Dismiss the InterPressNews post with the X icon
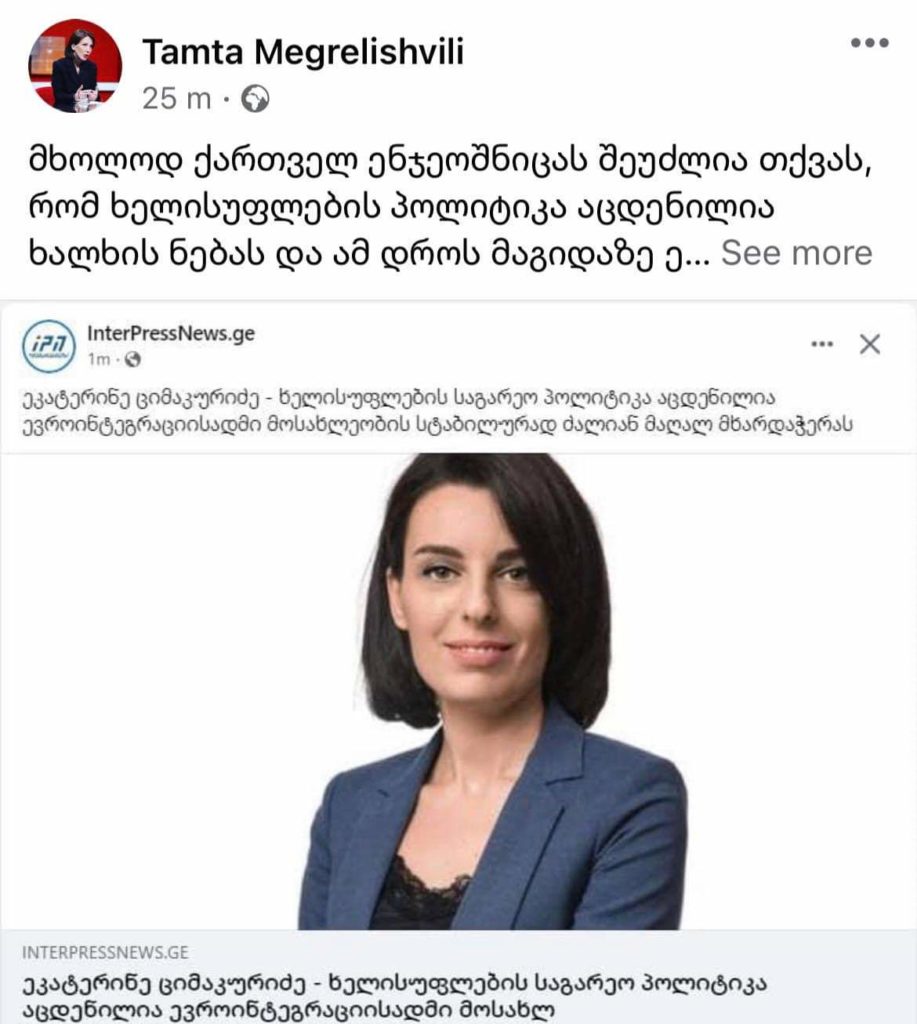 coord(869,344)
